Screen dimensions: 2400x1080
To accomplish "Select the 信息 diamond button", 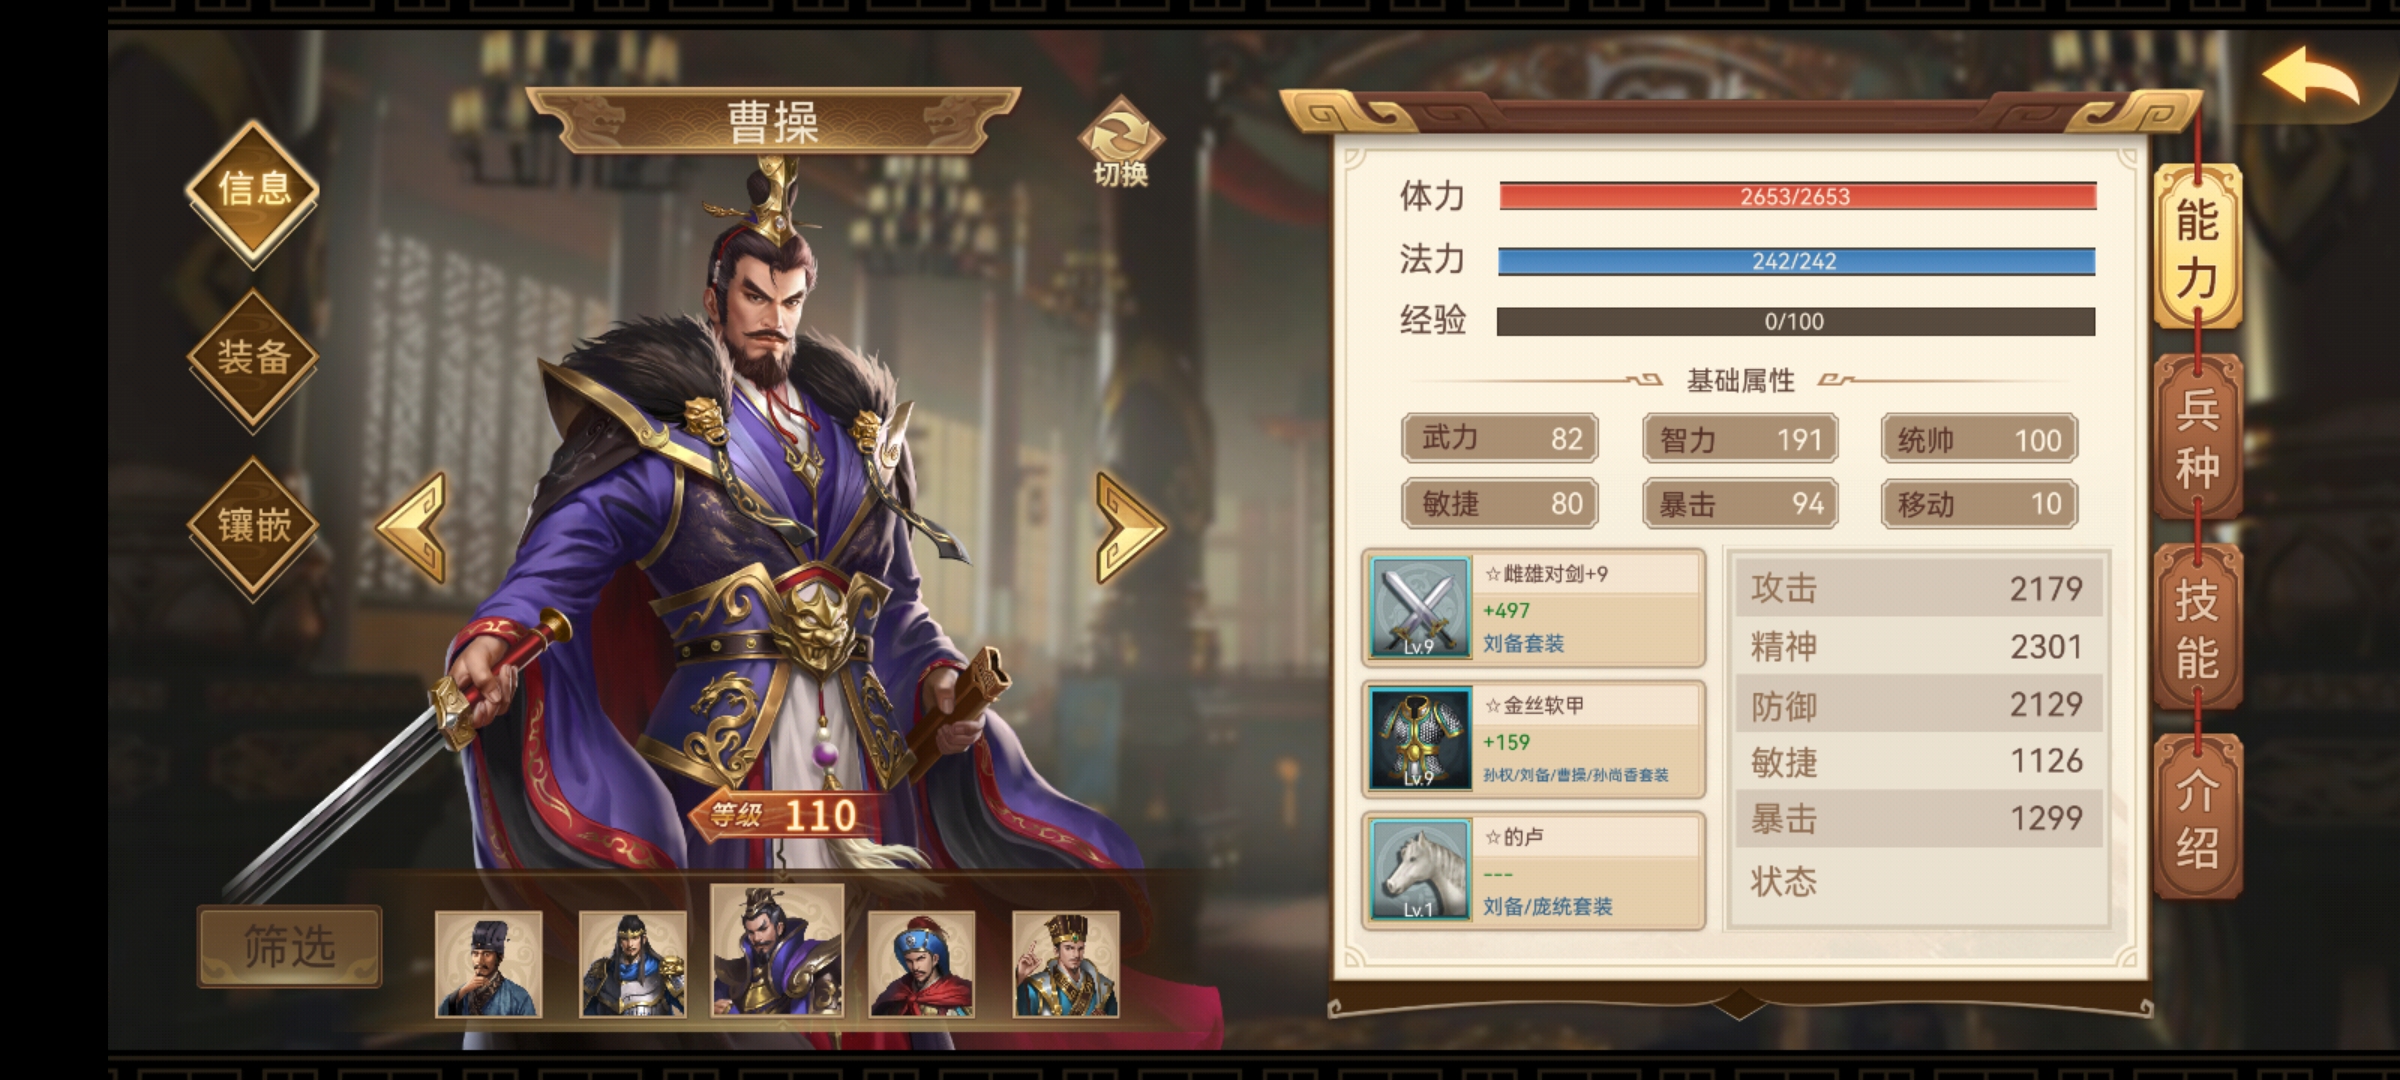I will (x=253, y=190).
